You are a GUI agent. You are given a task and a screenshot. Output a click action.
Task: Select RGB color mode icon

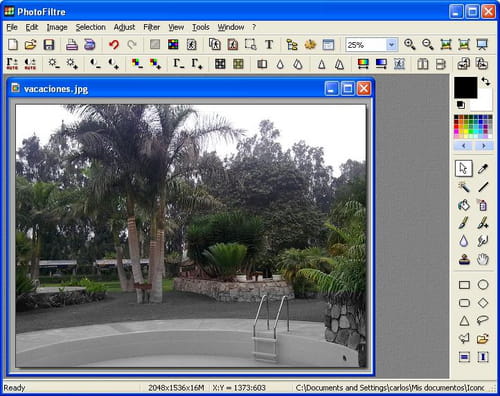pos(173,44)
